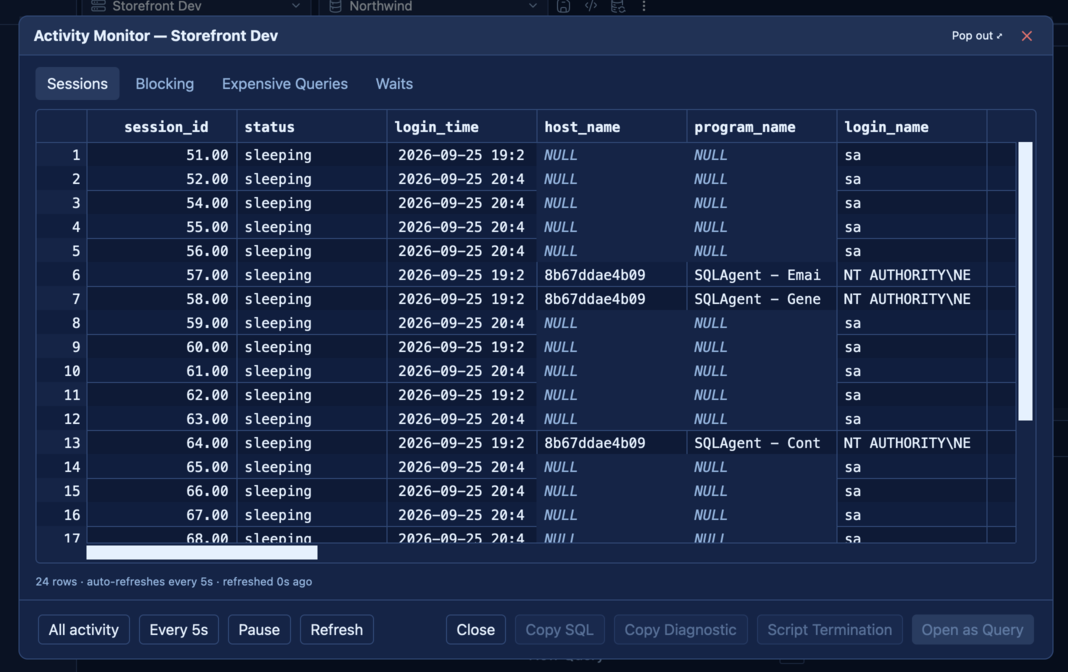
Task: Click the session_id cell 67.00
Action: (x=162, y=515)
